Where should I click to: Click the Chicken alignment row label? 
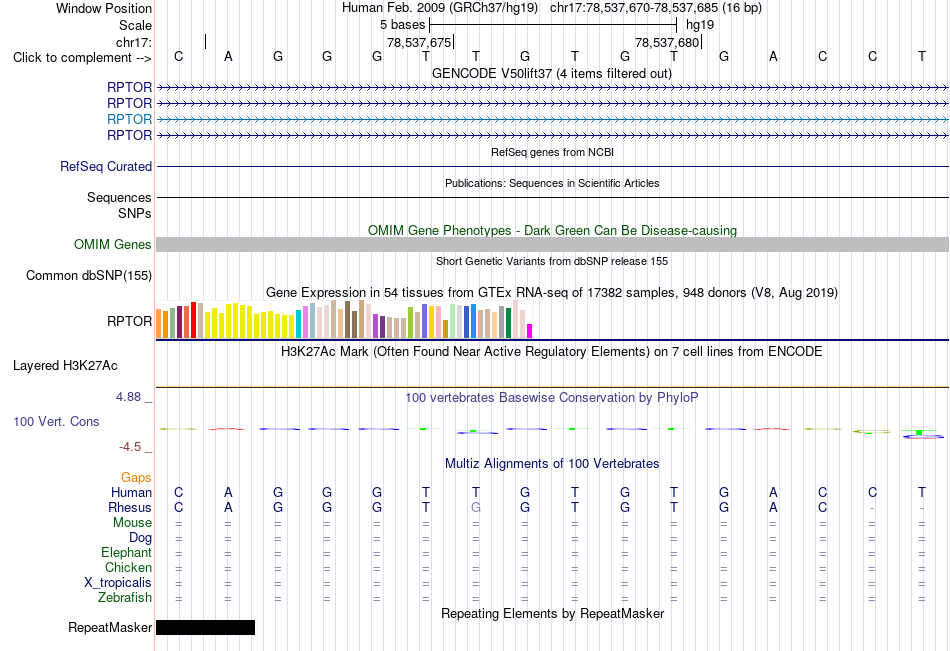pyautogui.click(x=128, y=567)
